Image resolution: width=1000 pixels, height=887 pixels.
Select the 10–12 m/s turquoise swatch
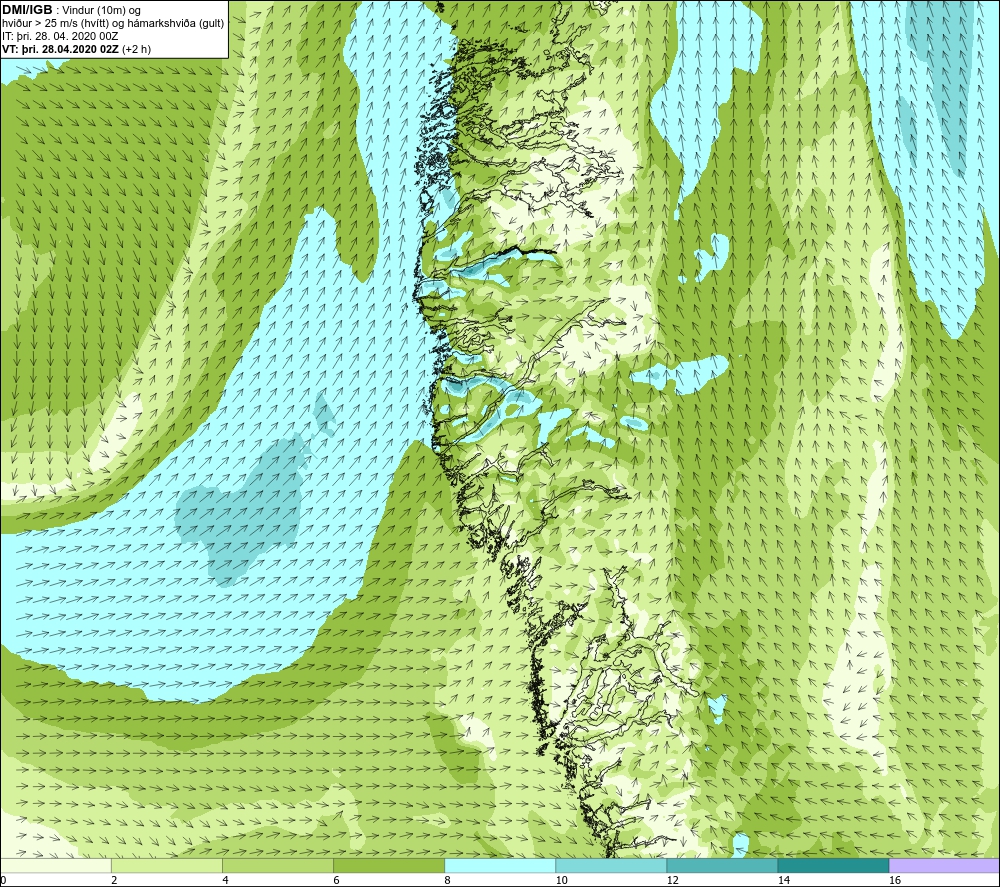(610, 865)
